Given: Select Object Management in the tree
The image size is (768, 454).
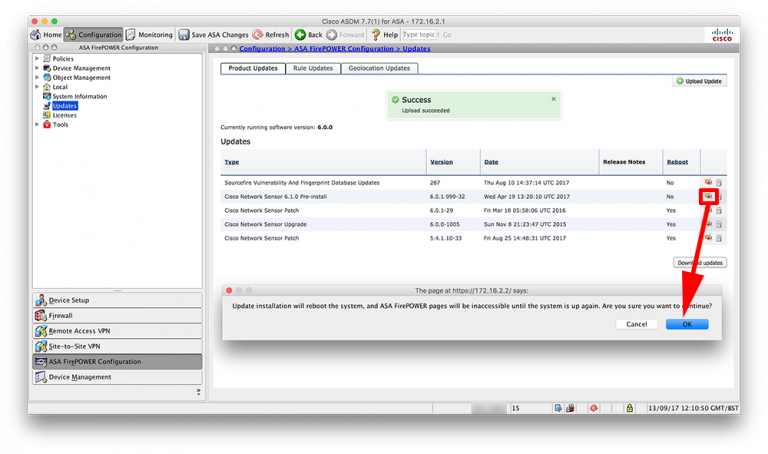Looking at the screenshot, I should [81, 77].
